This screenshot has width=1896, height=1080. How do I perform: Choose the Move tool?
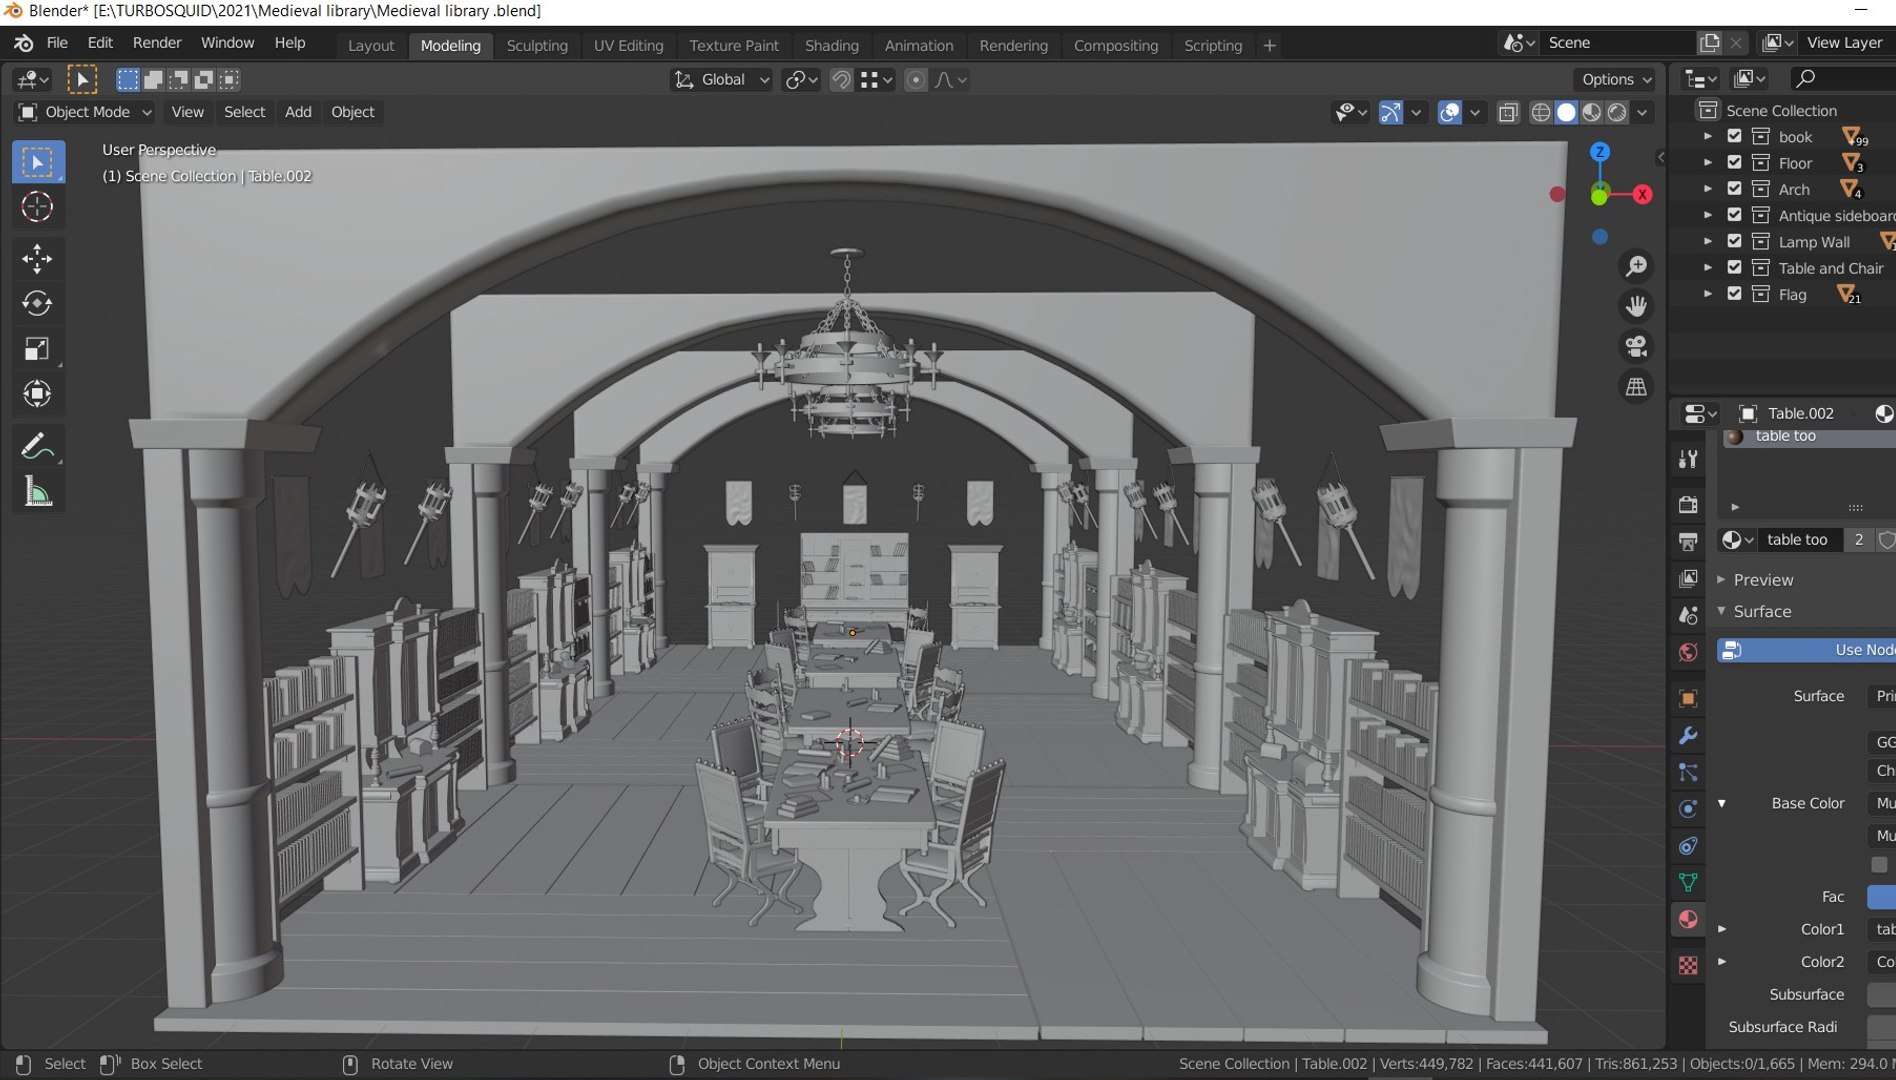(38, 258)
